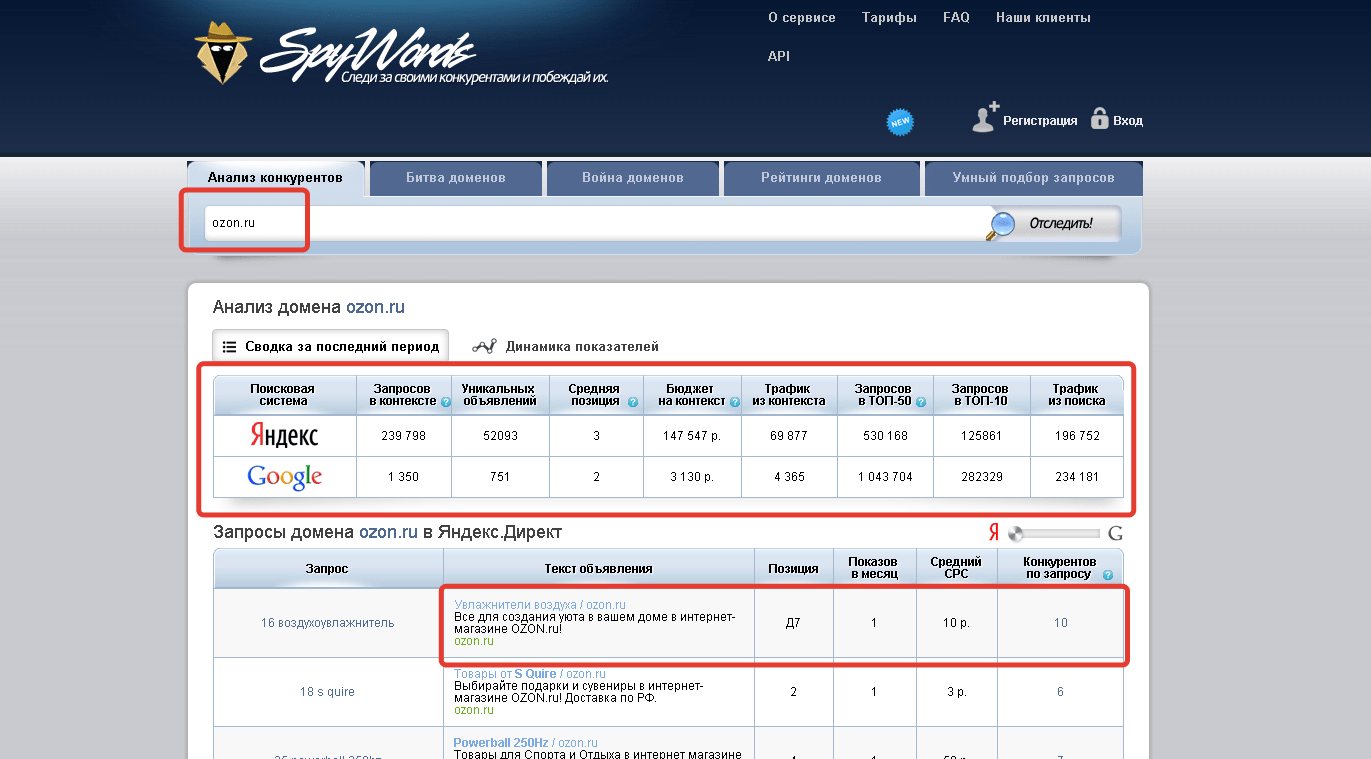The width and height of the screenshot is (1371, 759).
Task: Click help icon beside Бюджет на контекст
Action: point(735,402)
